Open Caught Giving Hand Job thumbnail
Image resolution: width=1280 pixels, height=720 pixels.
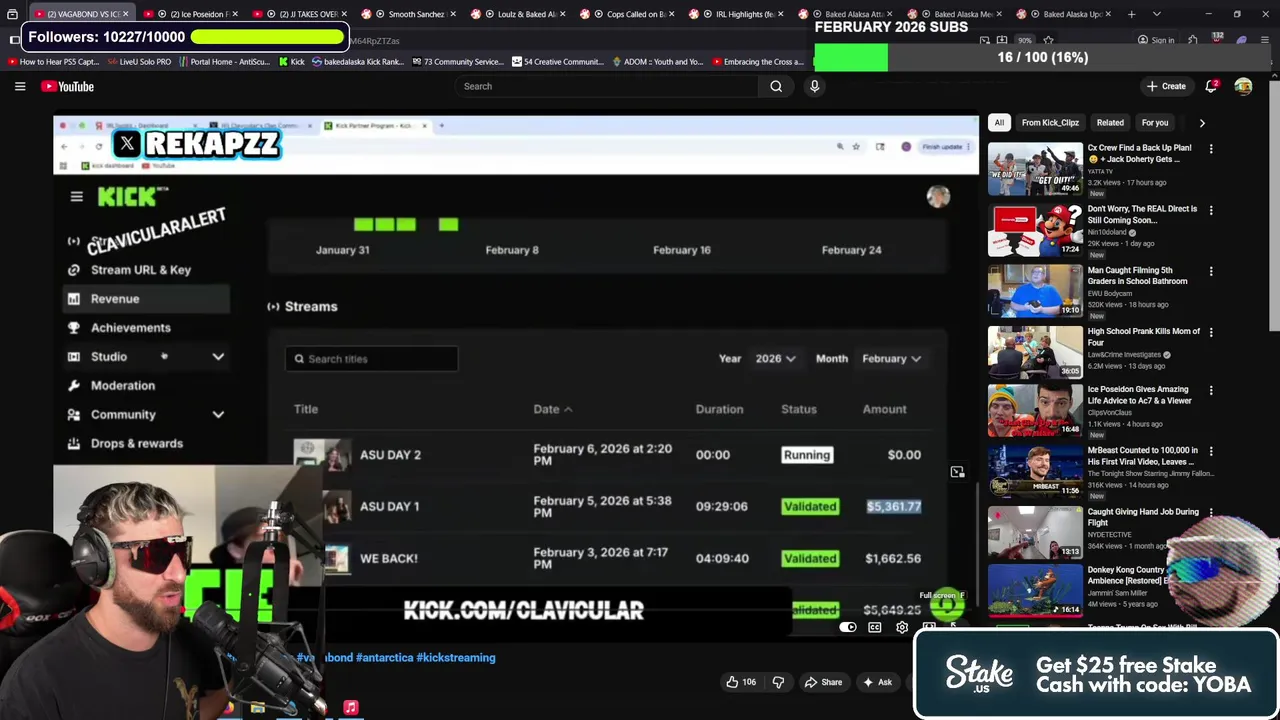[x=1035, y=533]
